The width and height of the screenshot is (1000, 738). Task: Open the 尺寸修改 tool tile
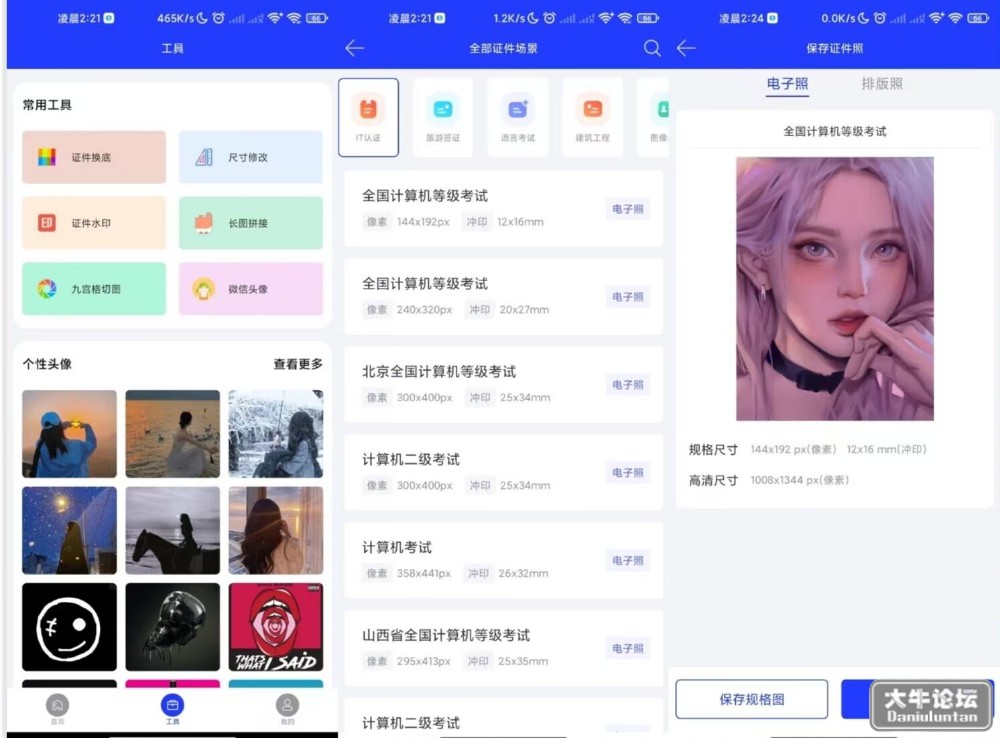click(x=251, y=157)
